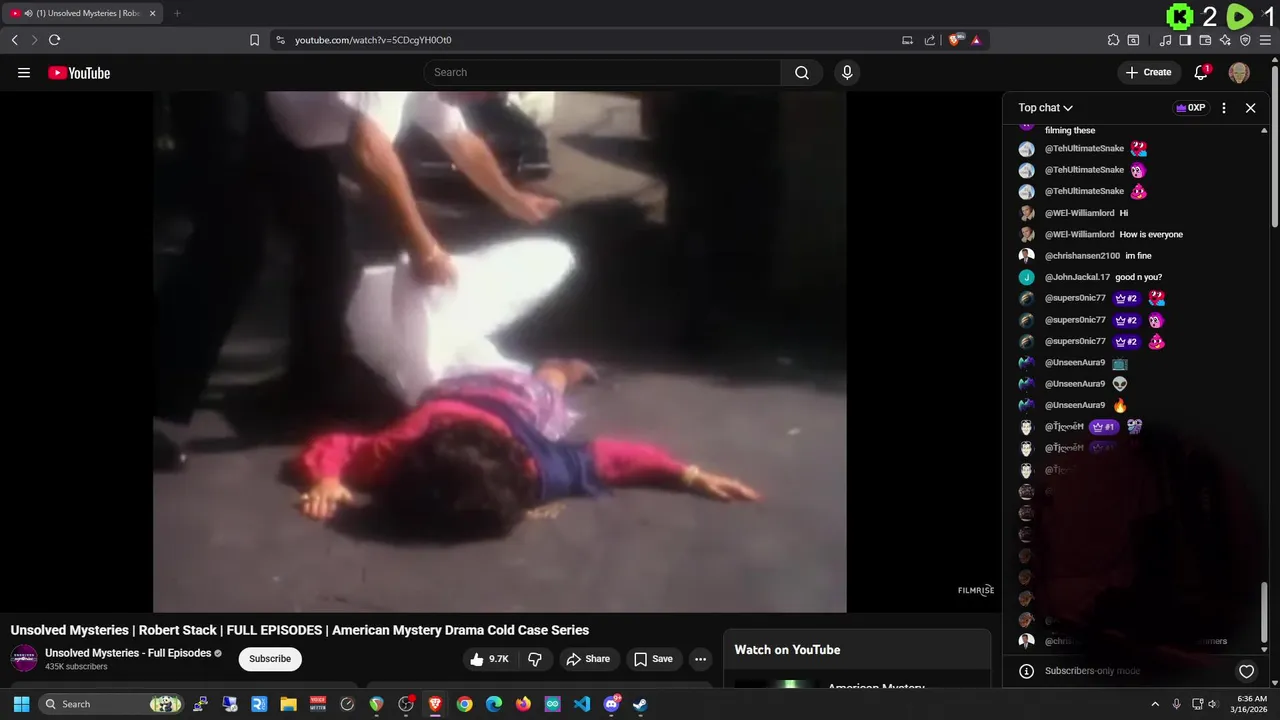Viewport: 1280px width, 720px height.
Task: Open the media control music note icon
Action: tap(1165, 40)
